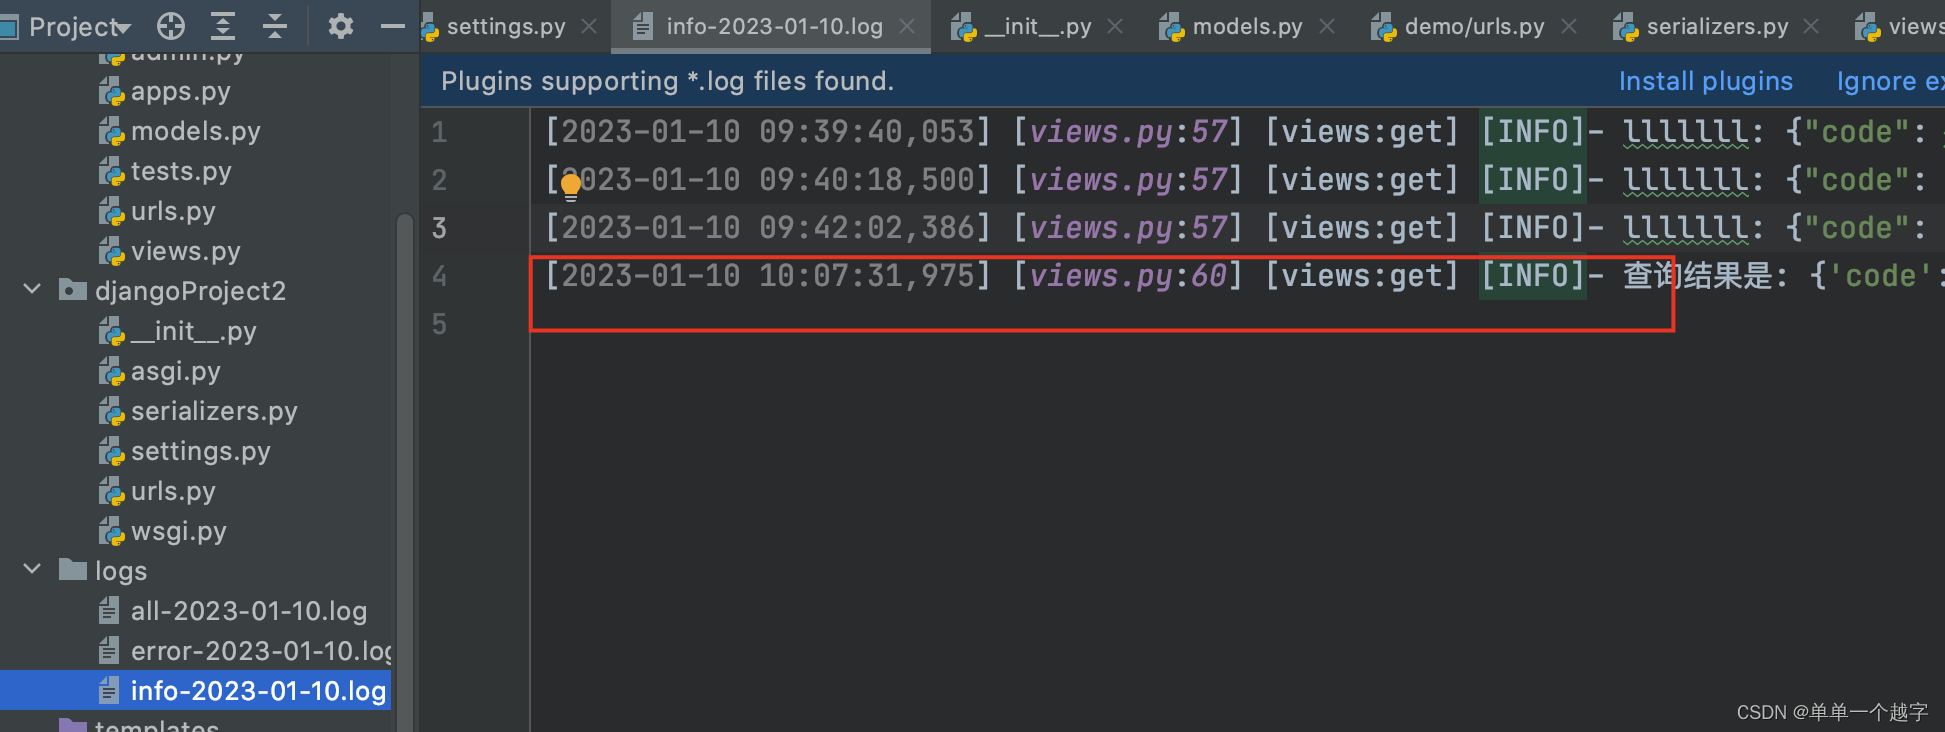Collapse the djangoProject2 folder

point(32,290)
